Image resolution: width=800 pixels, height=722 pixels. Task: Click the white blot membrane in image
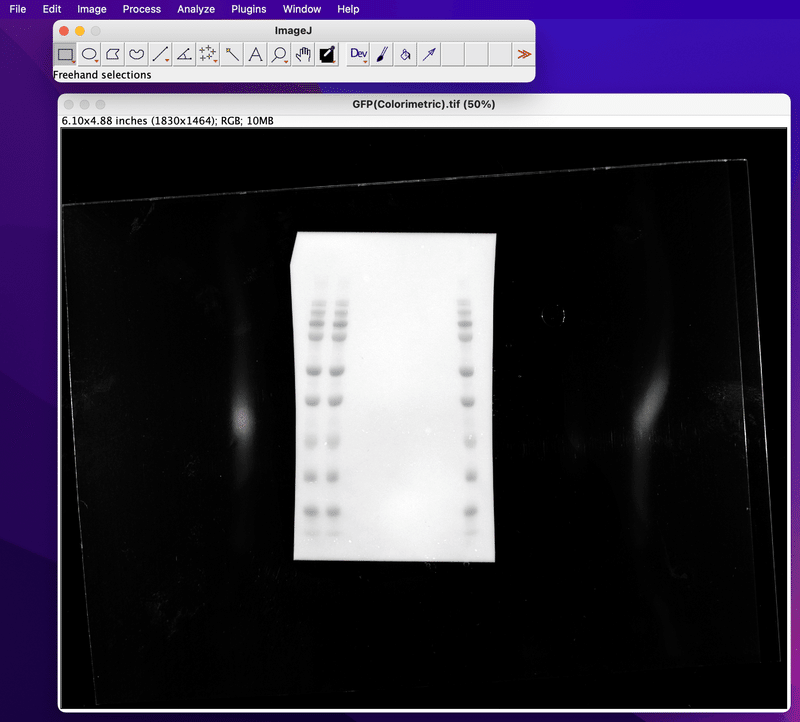click(x=393, y=397)
